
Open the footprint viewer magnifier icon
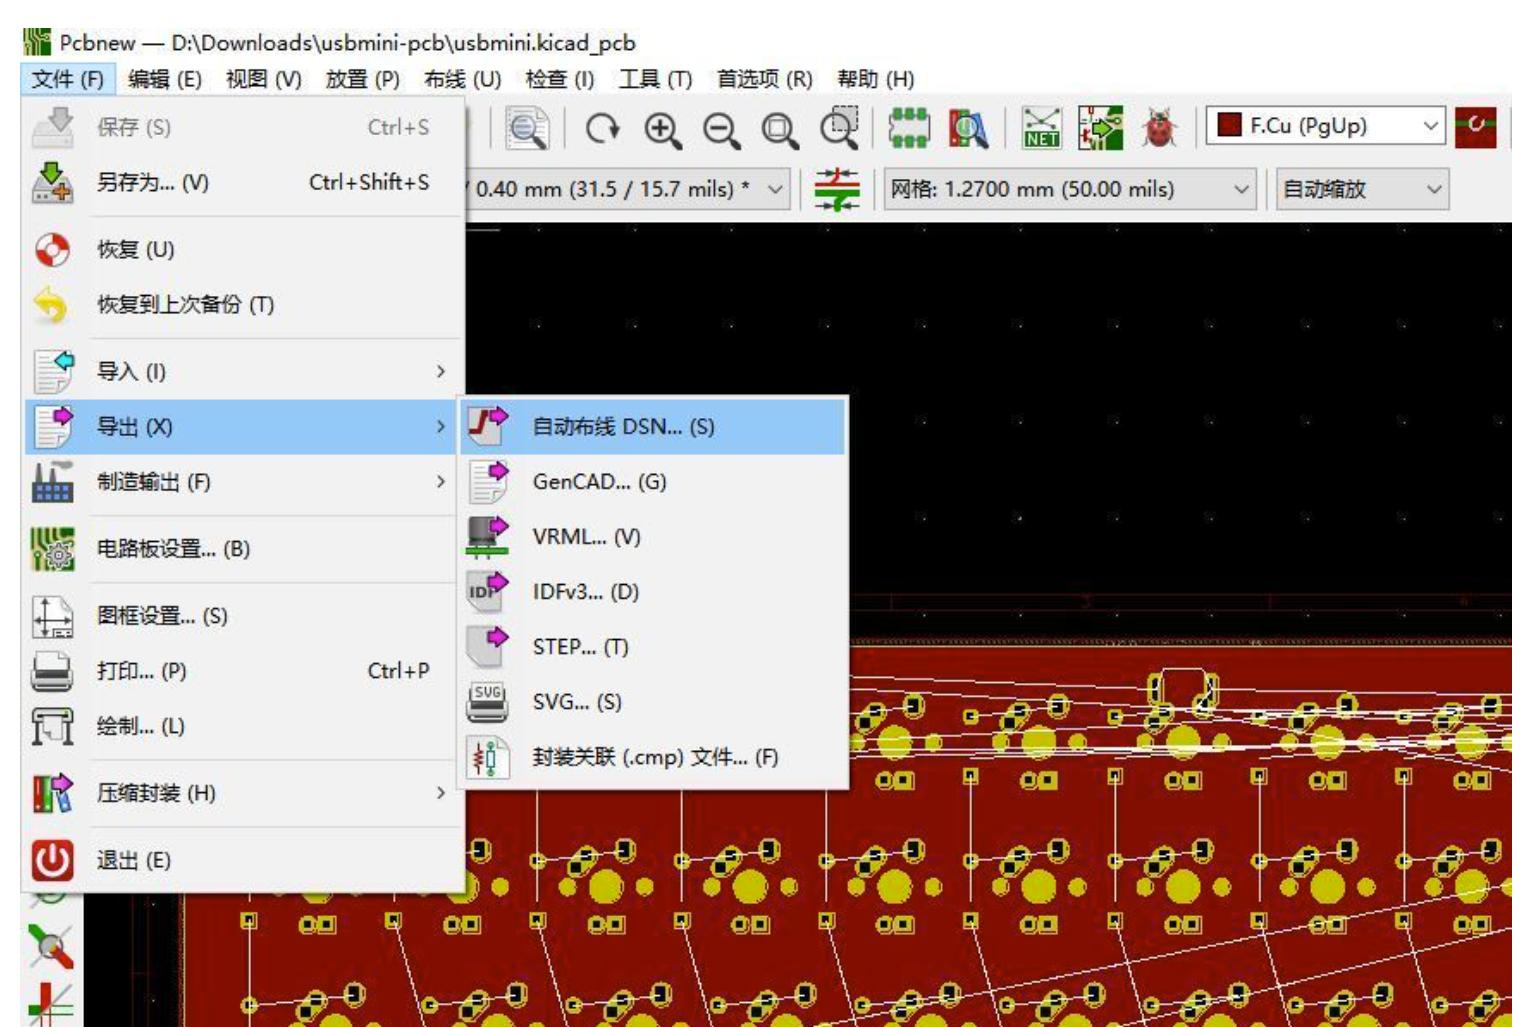968,127
